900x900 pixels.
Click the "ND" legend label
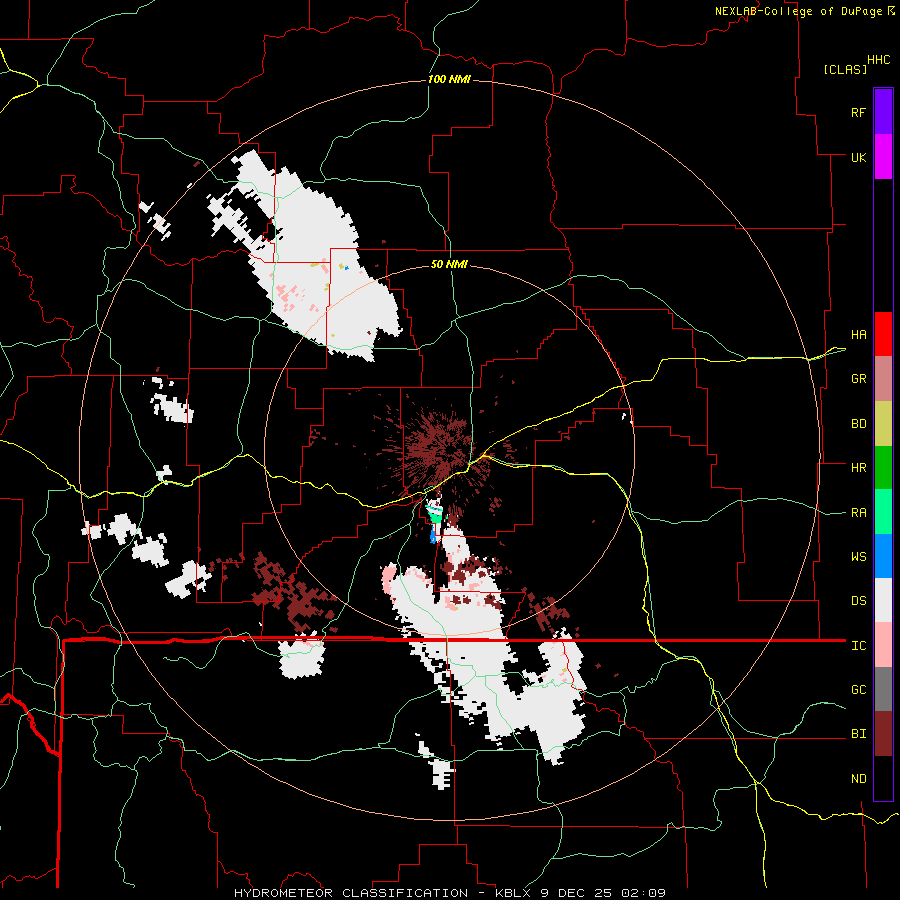click(858, 779)
